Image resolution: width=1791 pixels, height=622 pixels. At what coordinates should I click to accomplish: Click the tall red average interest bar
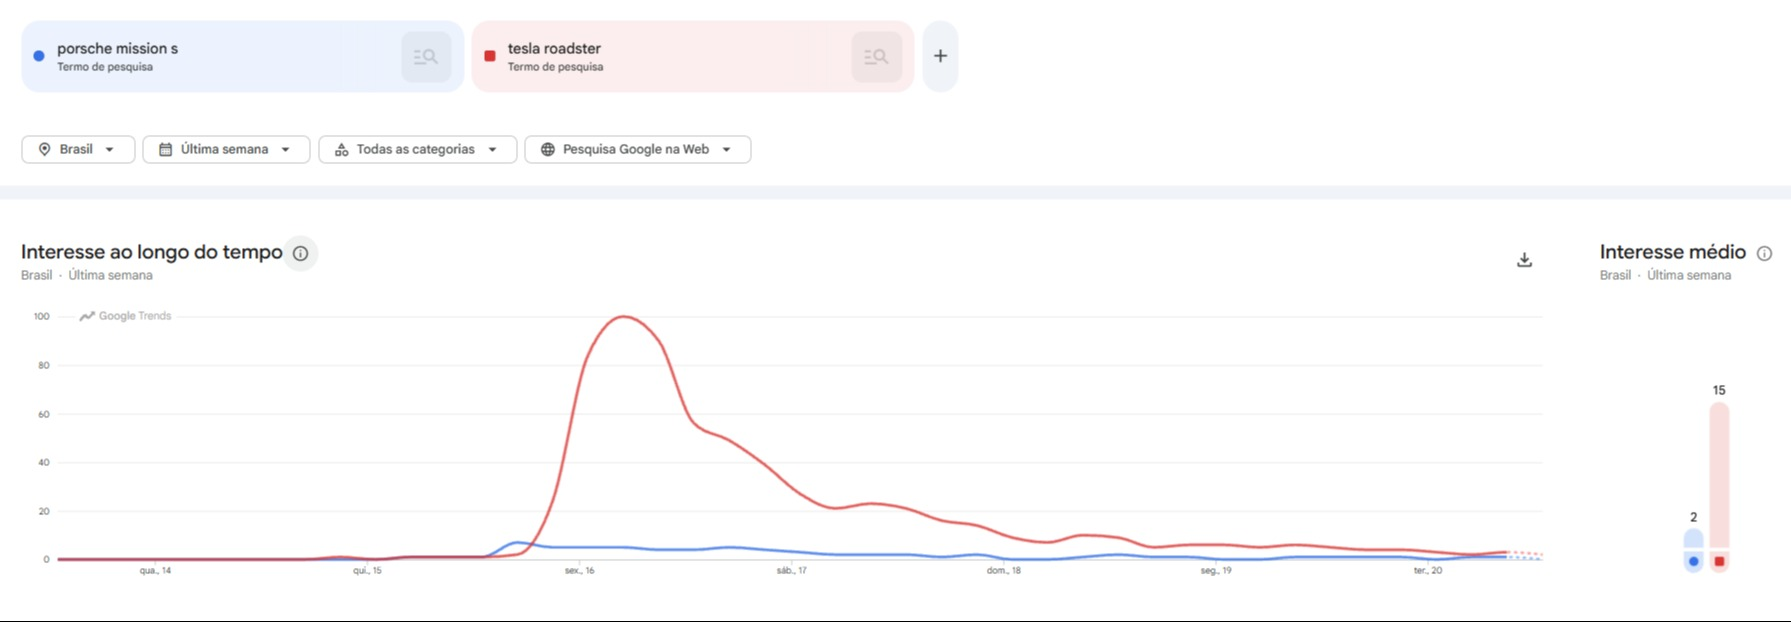click(x=1719, y=487)
